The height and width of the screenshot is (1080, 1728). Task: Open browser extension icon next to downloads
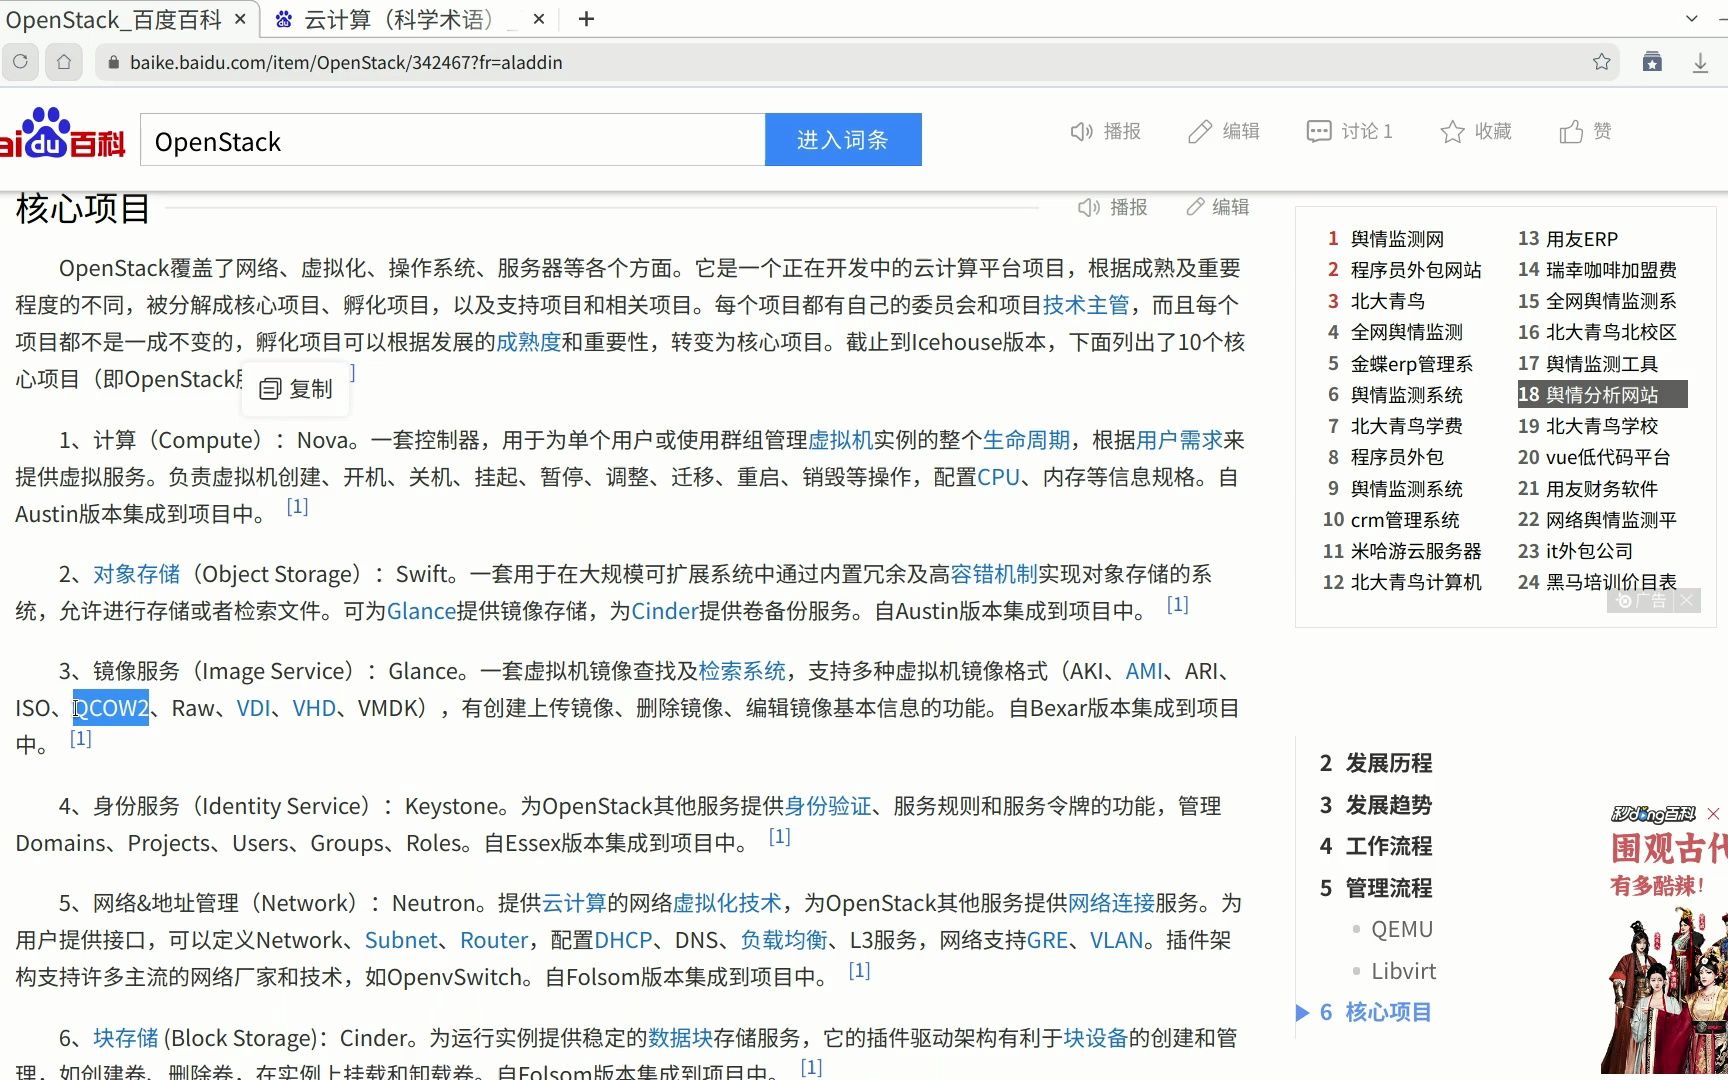[x=1652, y=62]
